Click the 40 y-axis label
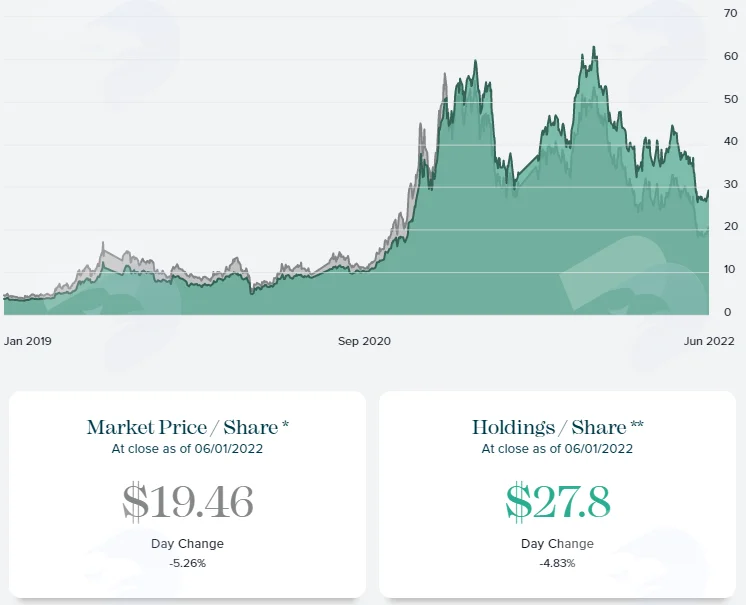The width and height of the screenshot is (746, 605). click(731, 141)
